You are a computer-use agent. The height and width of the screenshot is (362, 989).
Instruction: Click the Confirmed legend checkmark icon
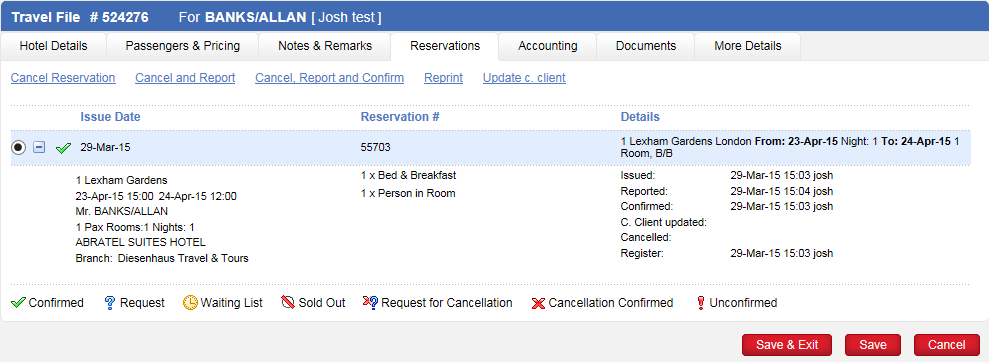point(18,303)
